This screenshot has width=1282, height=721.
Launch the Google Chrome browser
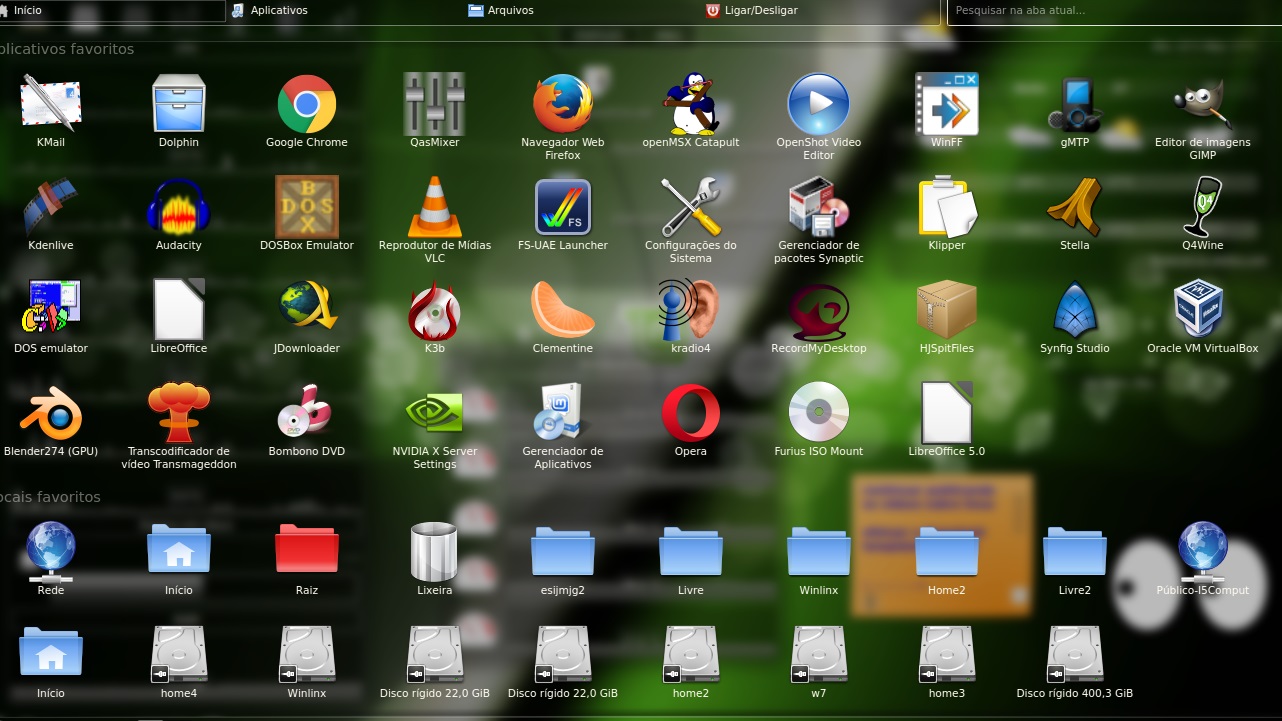[306, 105]
